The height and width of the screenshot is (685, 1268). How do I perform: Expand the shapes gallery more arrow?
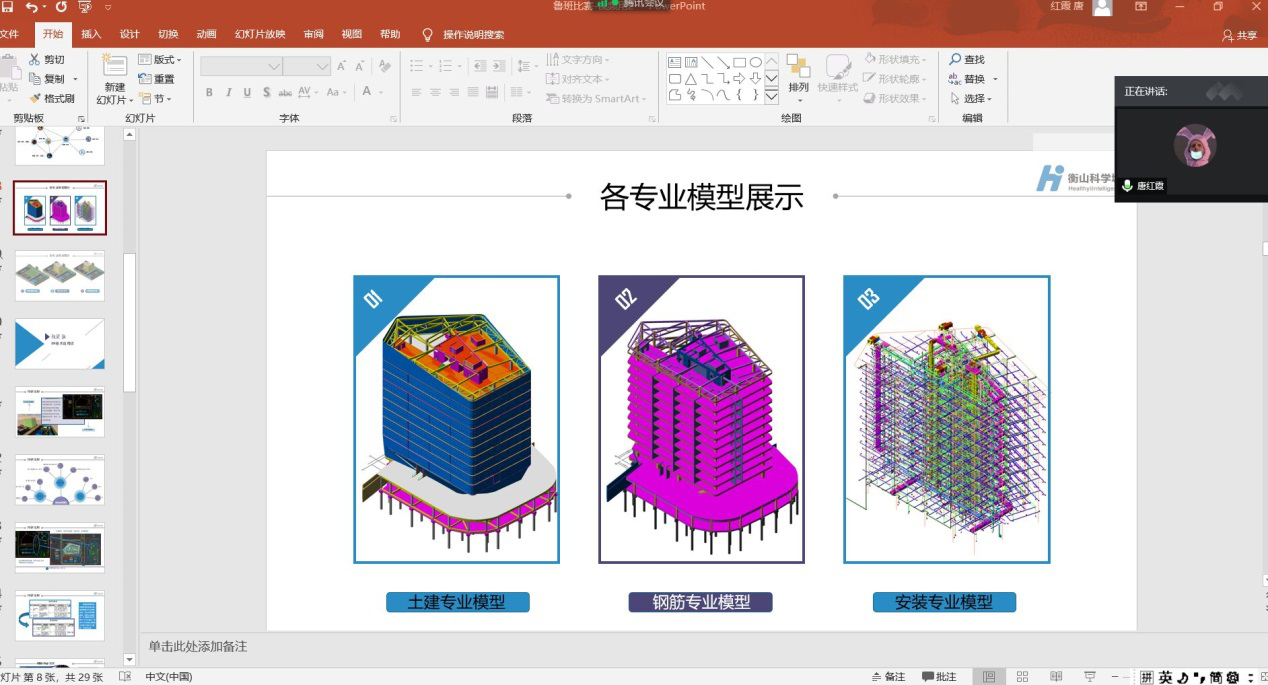771,98
